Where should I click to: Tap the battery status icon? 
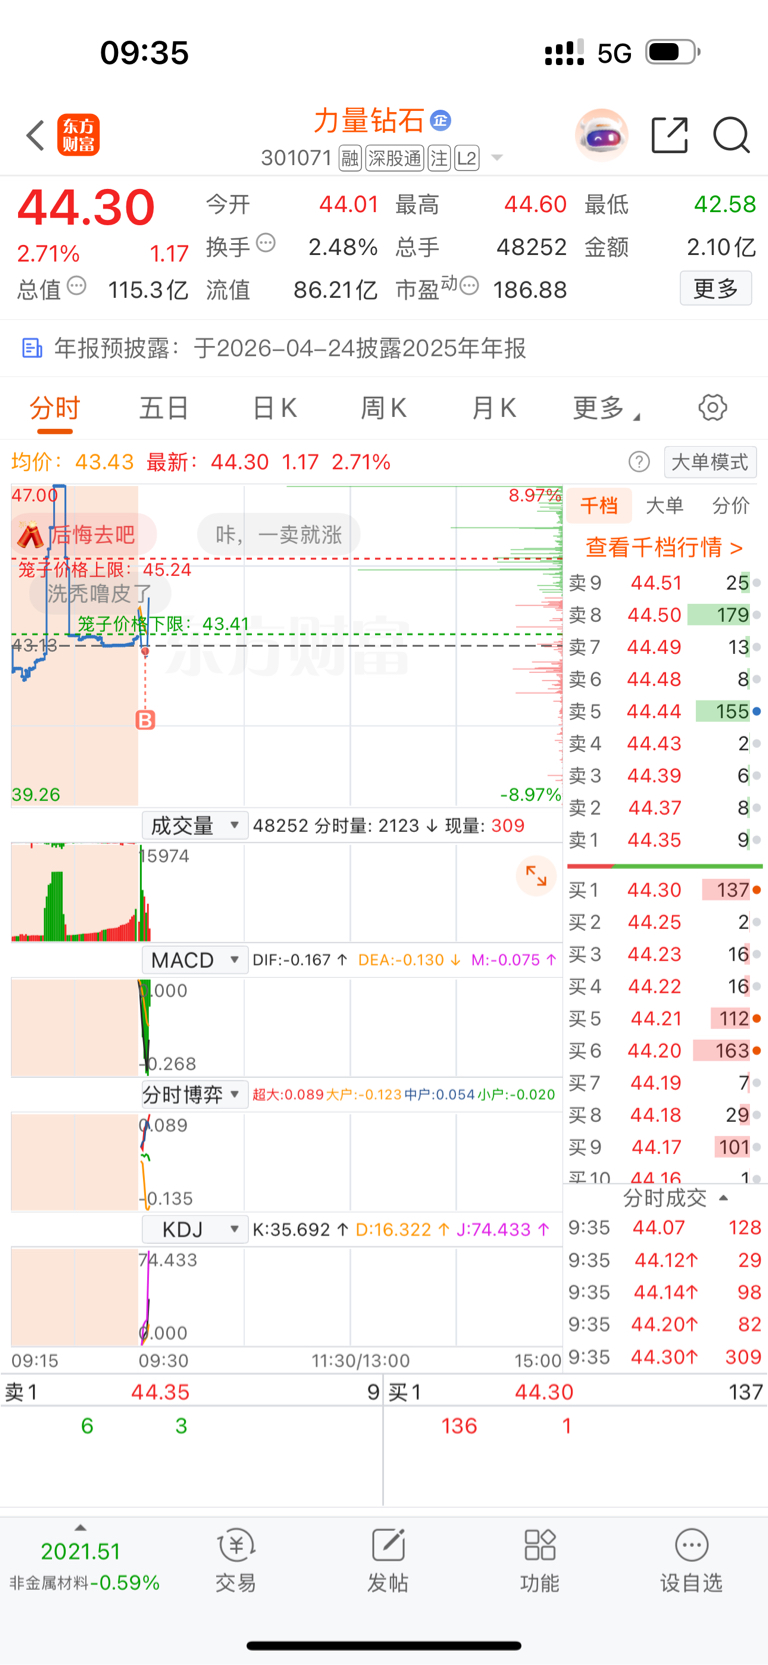click(x=673, y=52)
